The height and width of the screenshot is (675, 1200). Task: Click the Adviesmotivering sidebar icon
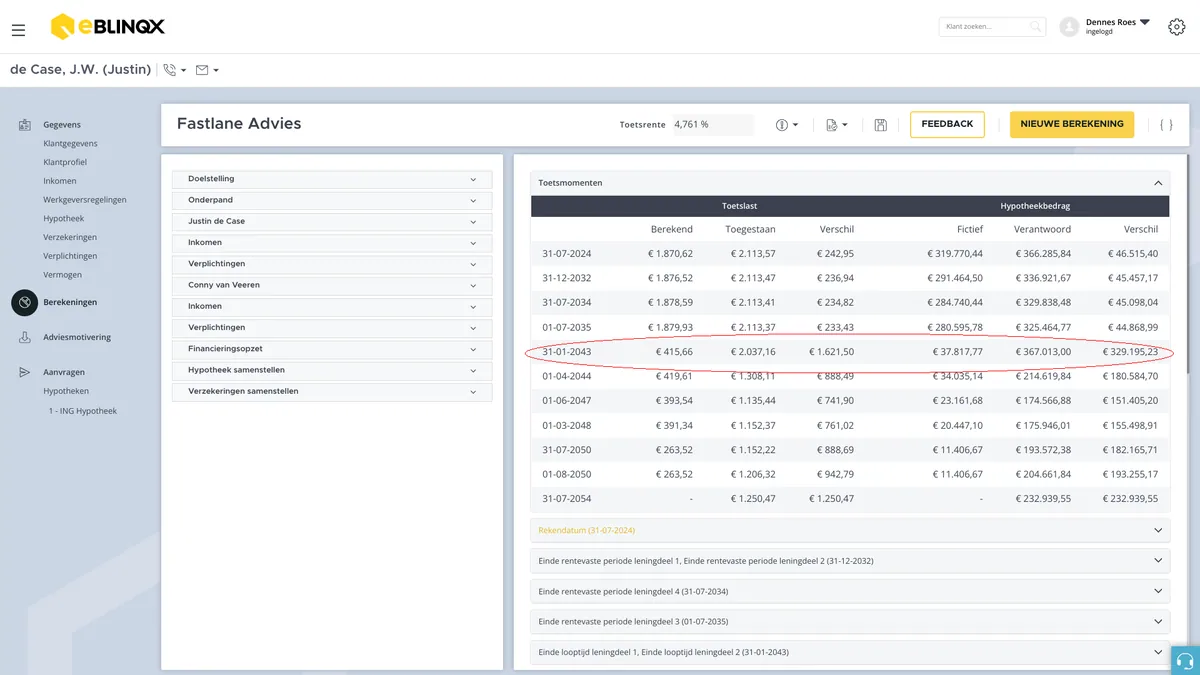point(25,338)
